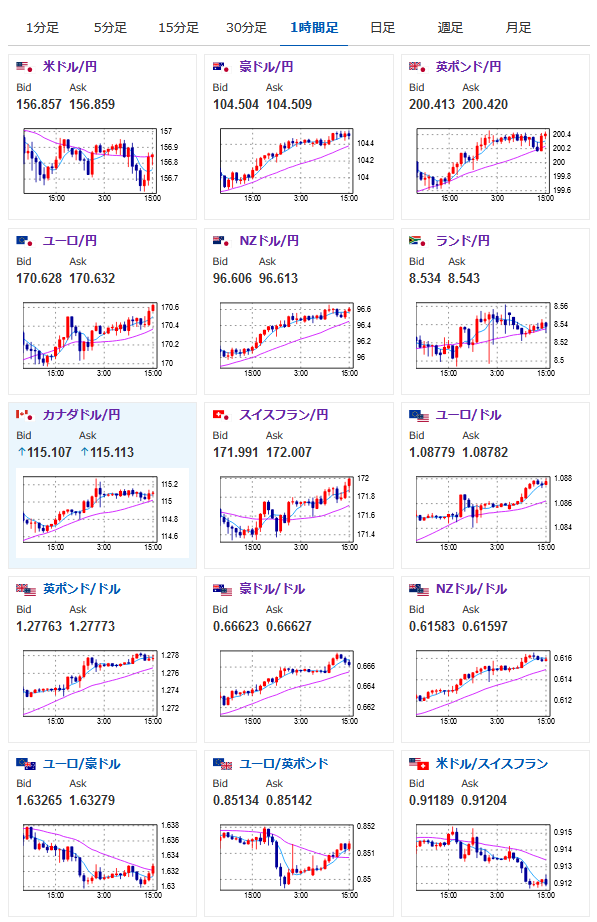Click the flag icon beside 米ドル/スイスフラン

pyautogui.click(x=419, y=764)
